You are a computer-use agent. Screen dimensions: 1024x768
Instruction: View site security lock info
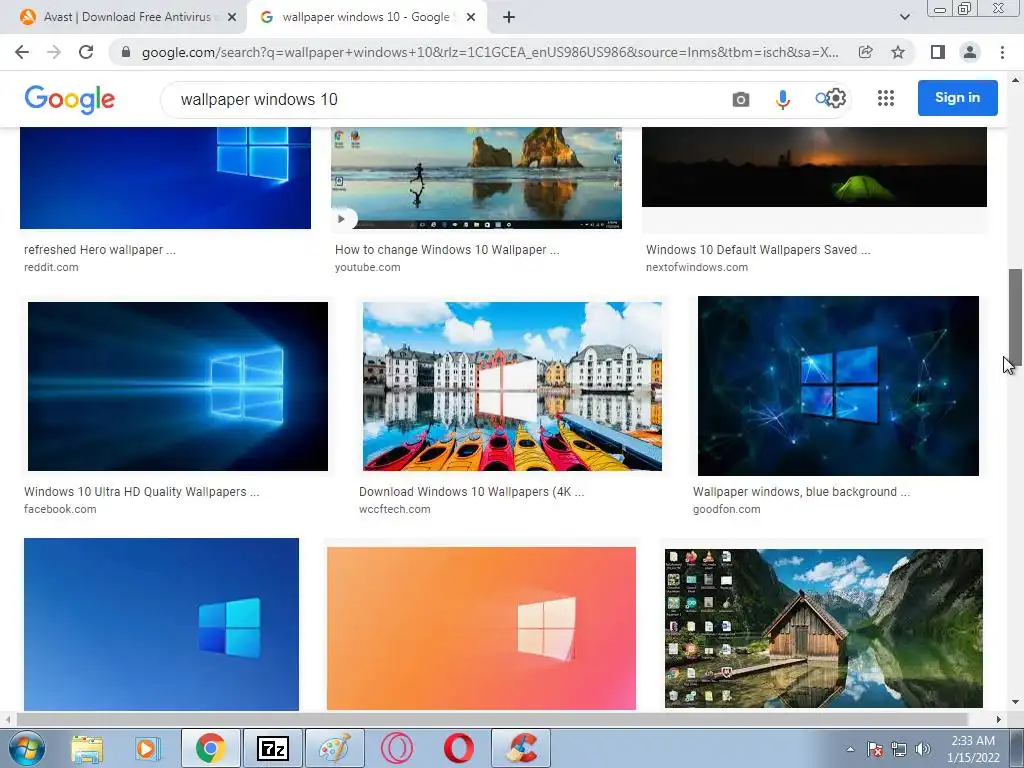[x=126, y=52]
